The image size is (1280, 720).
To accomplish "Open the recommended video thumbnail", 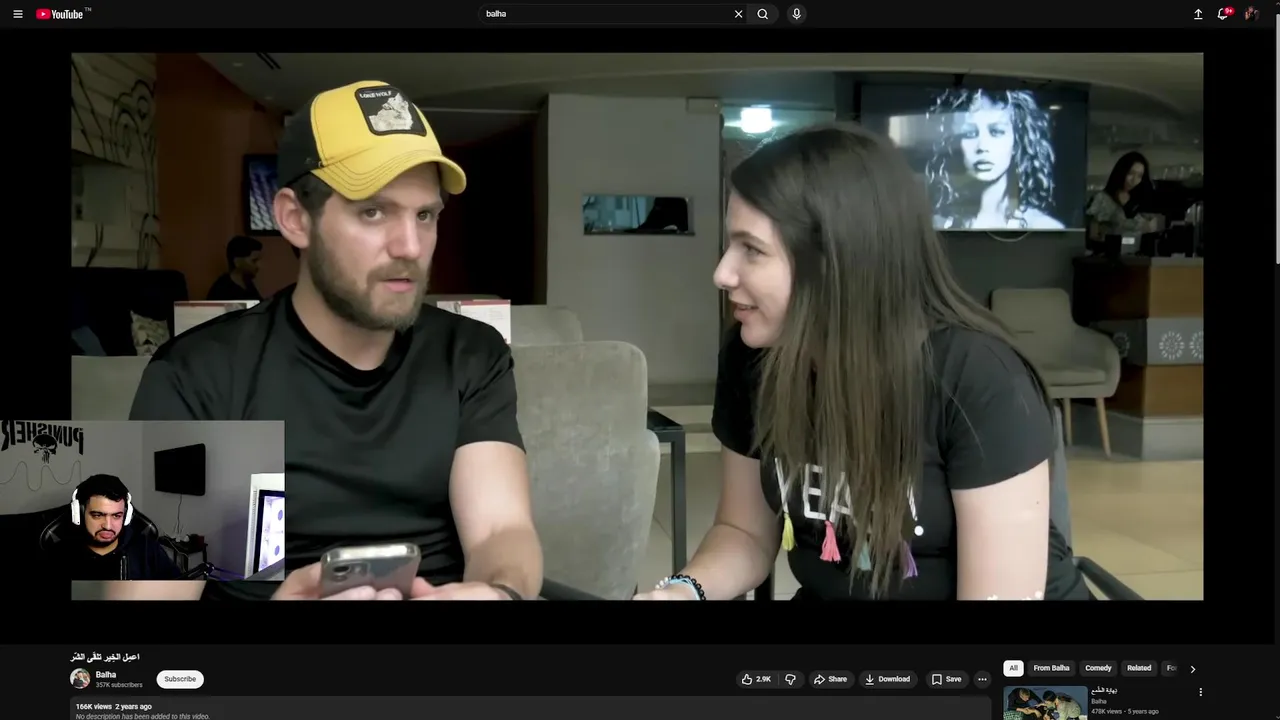I will point(1045,702).
